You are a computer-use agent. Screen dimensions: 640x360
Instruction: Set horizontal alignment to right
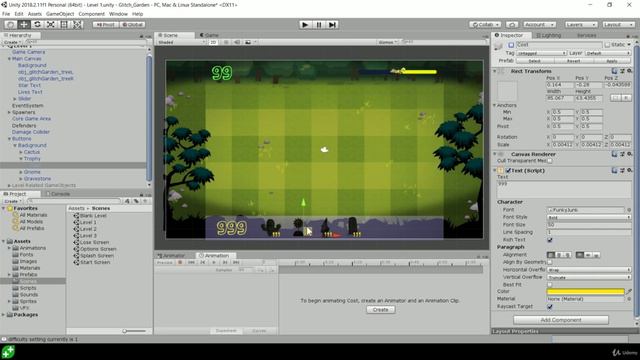click(x=567, y=255)
